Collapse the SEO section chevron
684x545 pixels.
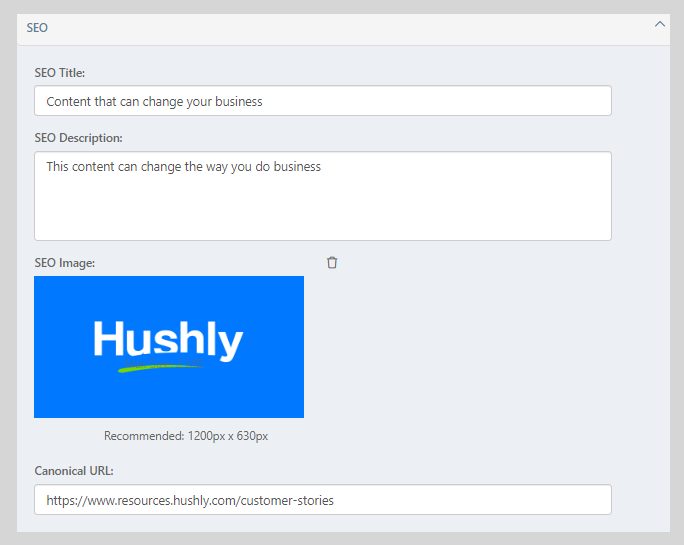(x=660, y=24)
